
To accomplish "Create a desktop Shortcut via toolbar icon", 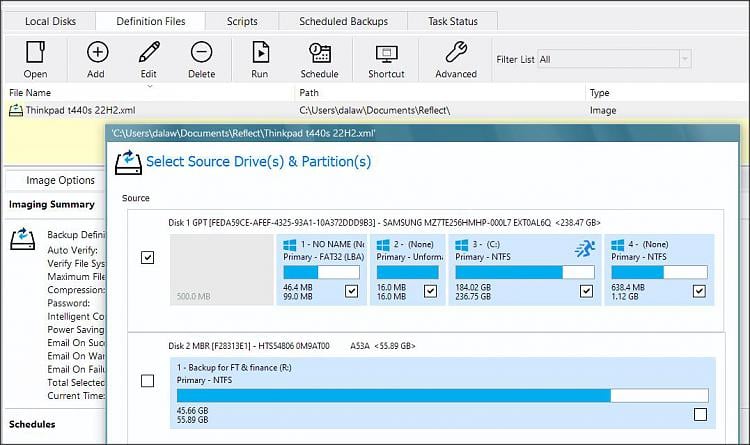I will coord(386,53).
